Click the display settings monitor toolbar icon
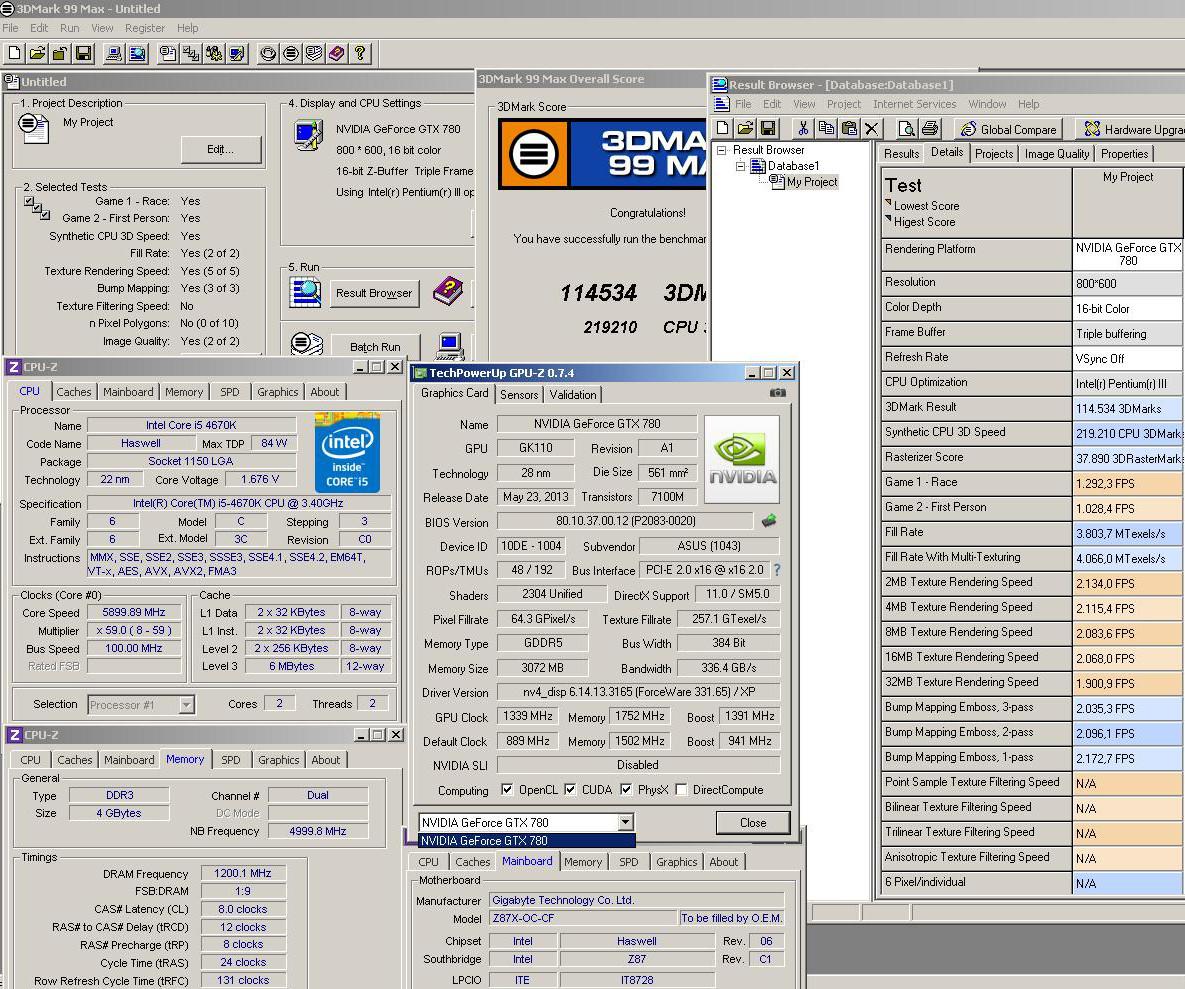 coord(237,53)
